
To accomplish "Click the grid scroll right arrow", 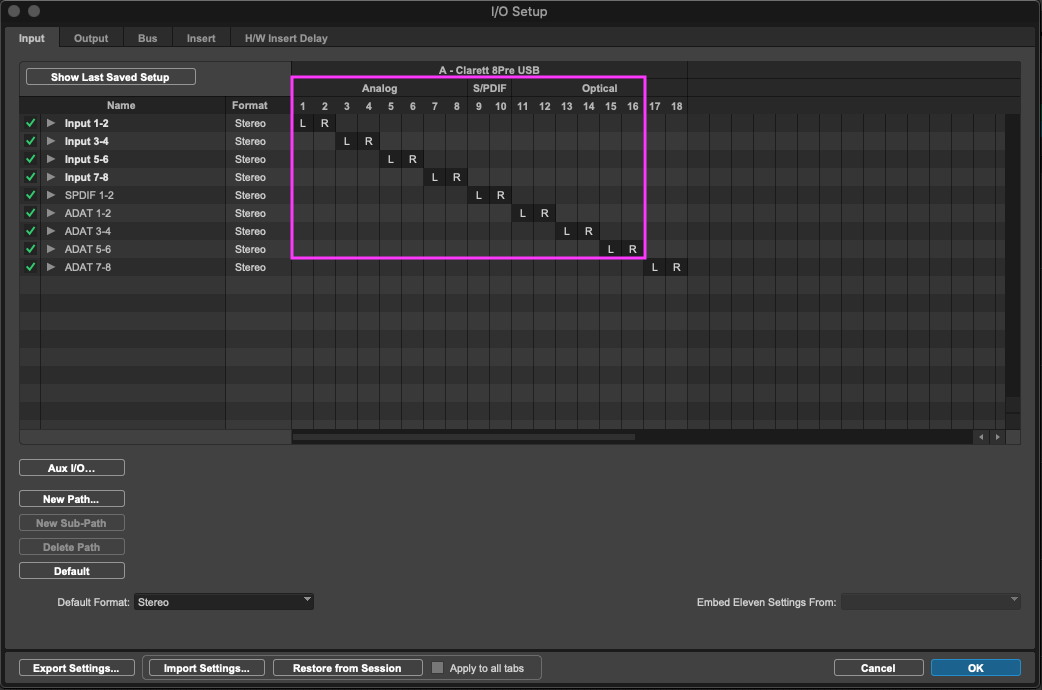I will pyautogui.click(x=997, y=437).
